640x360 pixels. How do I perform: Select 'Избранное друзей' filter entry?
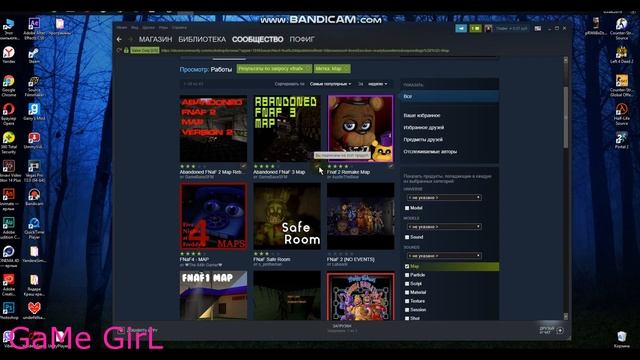[x=424, y=128]
